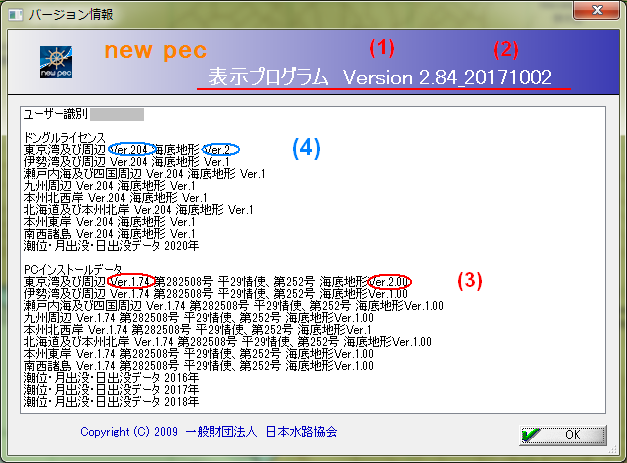Click the new pec ship wheel logo
The image size is (627, 463).
(56, 62)
